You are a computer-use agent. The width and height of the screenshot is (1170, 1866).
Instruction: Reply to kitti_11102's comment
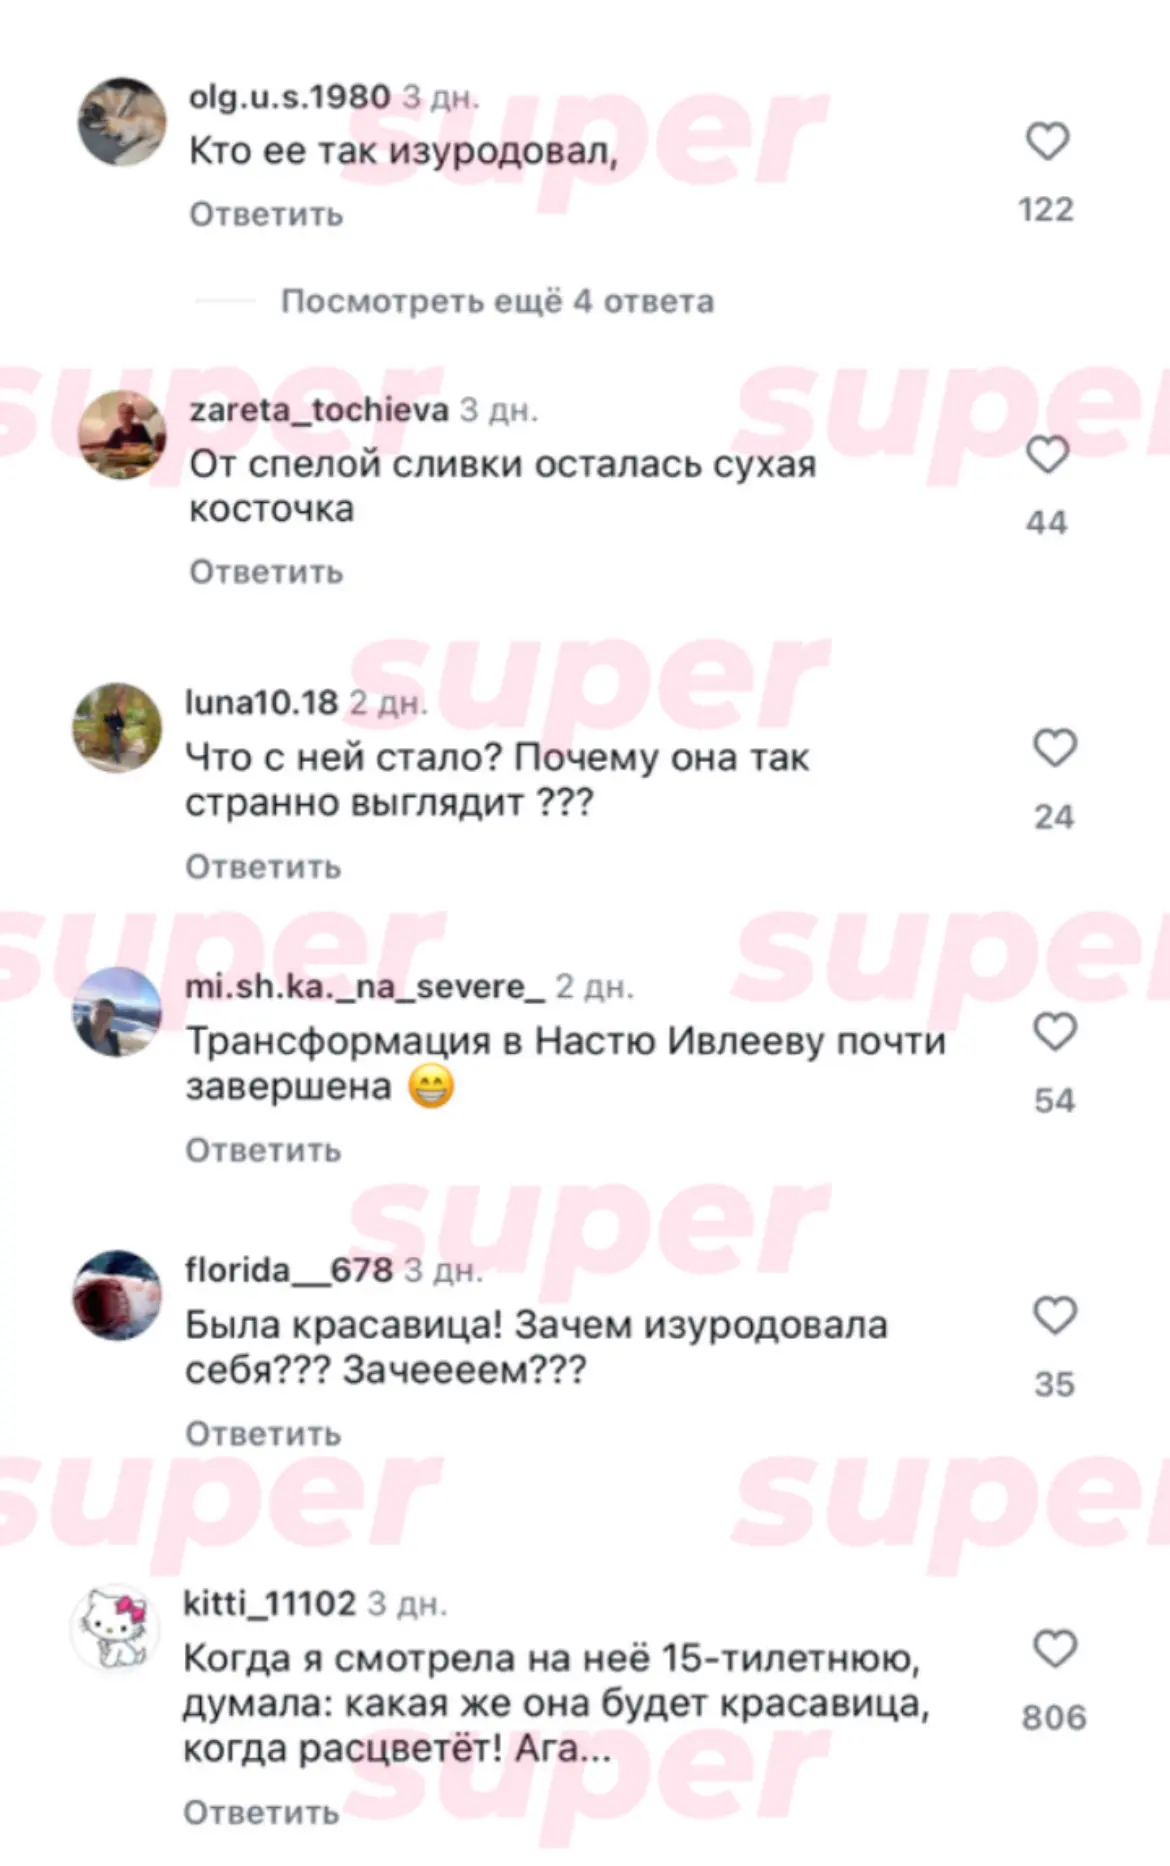click(x=261, y=1812)
